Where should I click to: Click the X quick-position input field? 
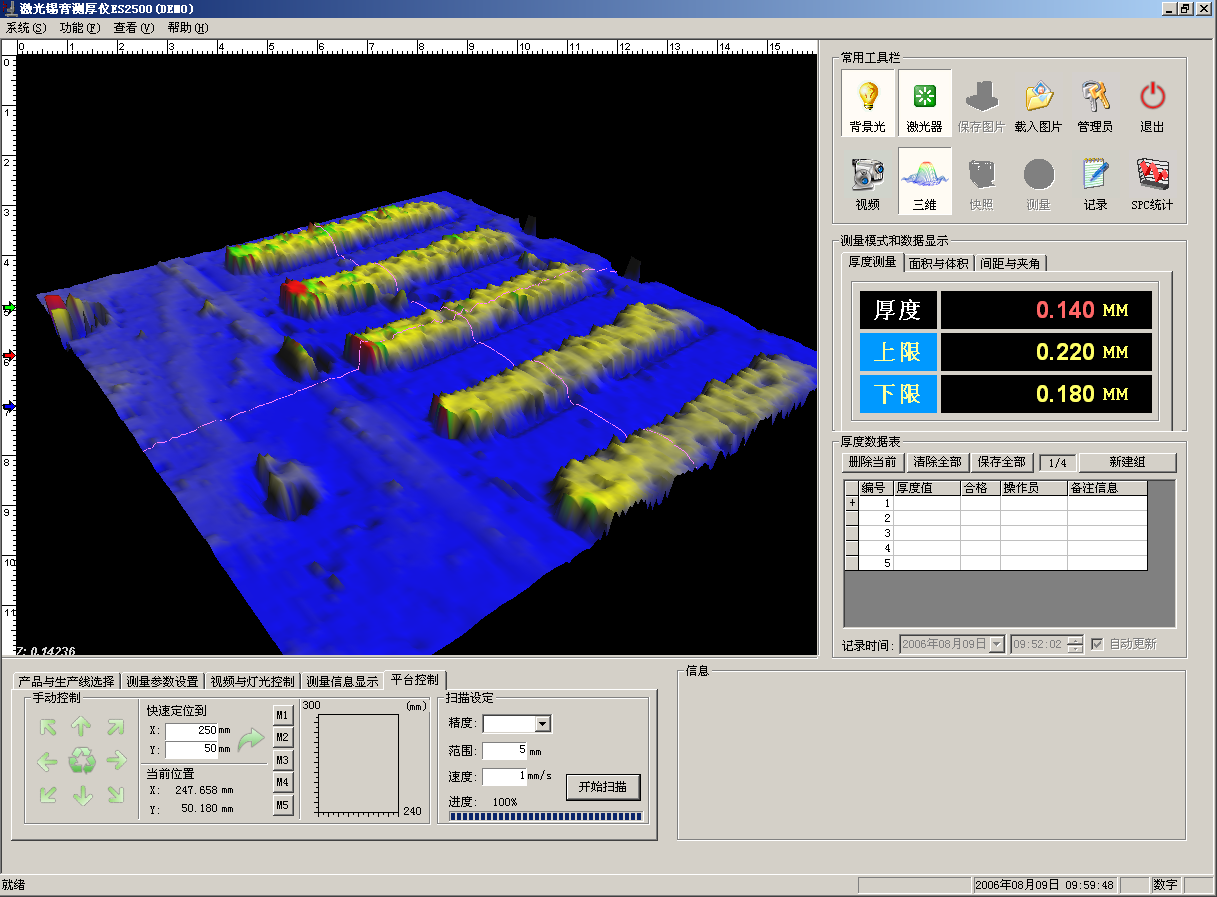point(191,731)
